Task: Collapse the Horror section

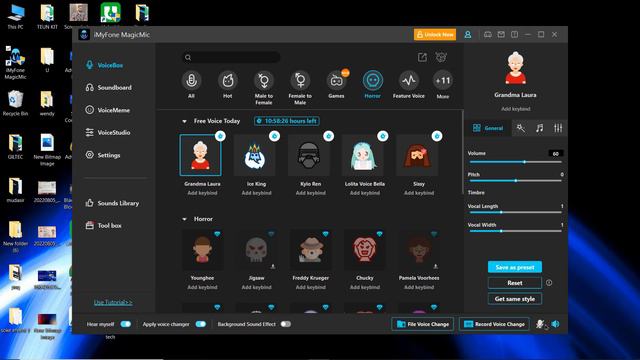Action: click(184, 219)
